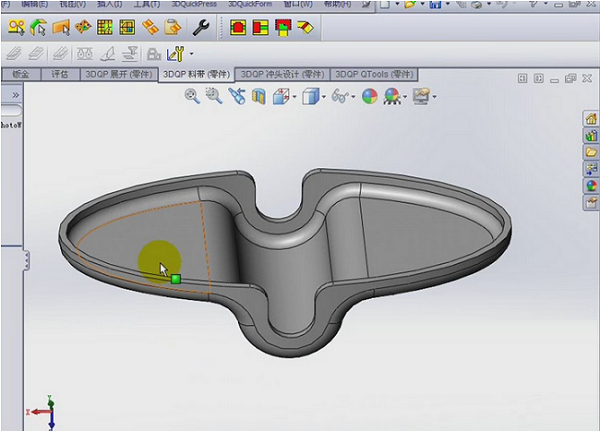Click the Edit Appearance color sphere icon
This screenshot has width=600, height=431.
pyautogui.click(x=369, y=96)
